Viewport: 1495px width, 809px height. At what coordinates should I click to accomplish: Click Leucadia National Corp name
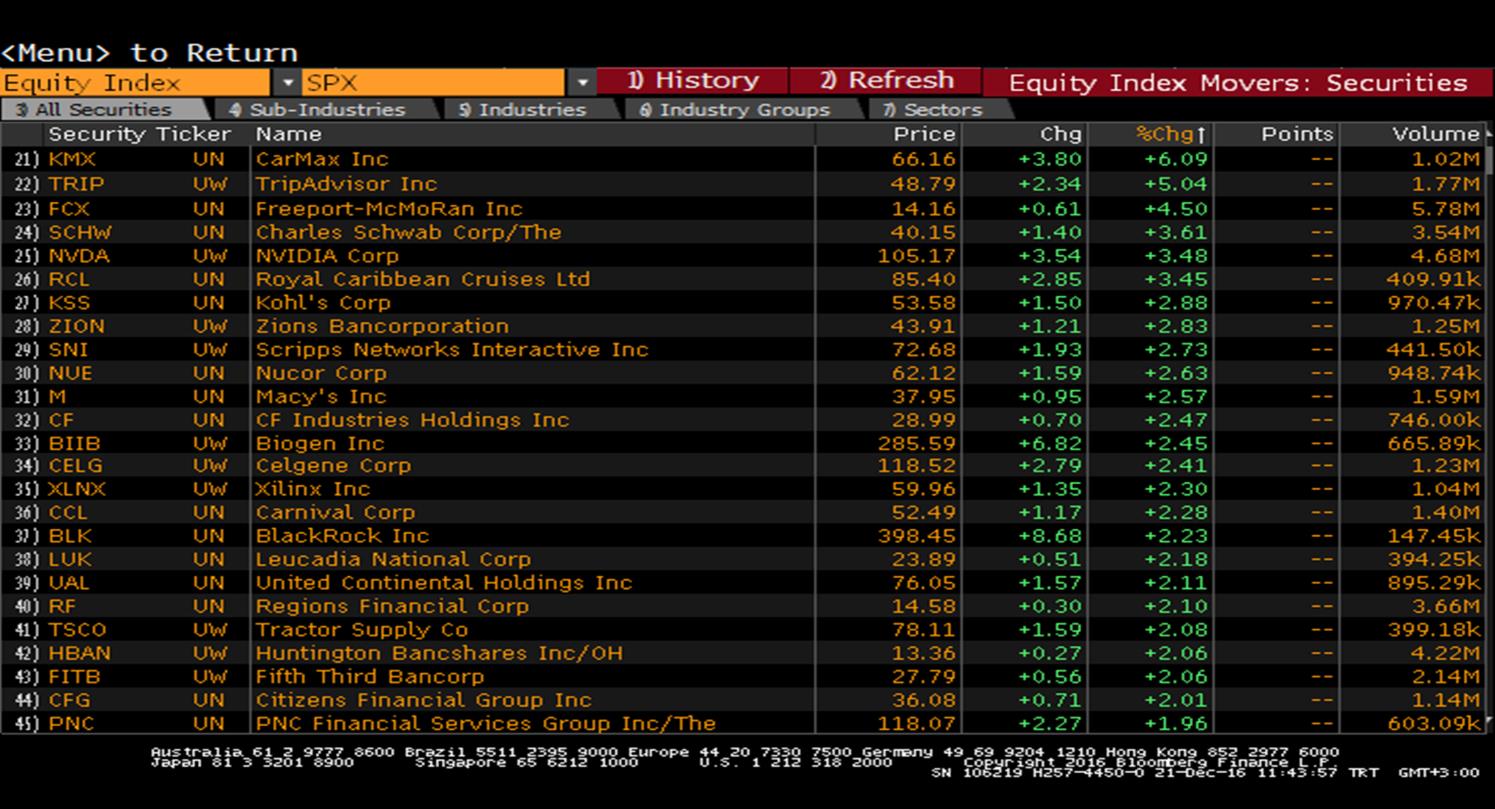coord(393,560)
